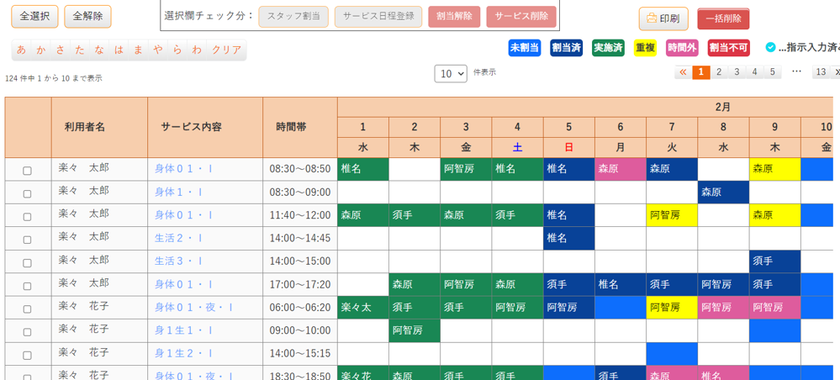Click the previous page double-arrow icon
Viewport: 840px width, 380px height.
click(683, 72)
